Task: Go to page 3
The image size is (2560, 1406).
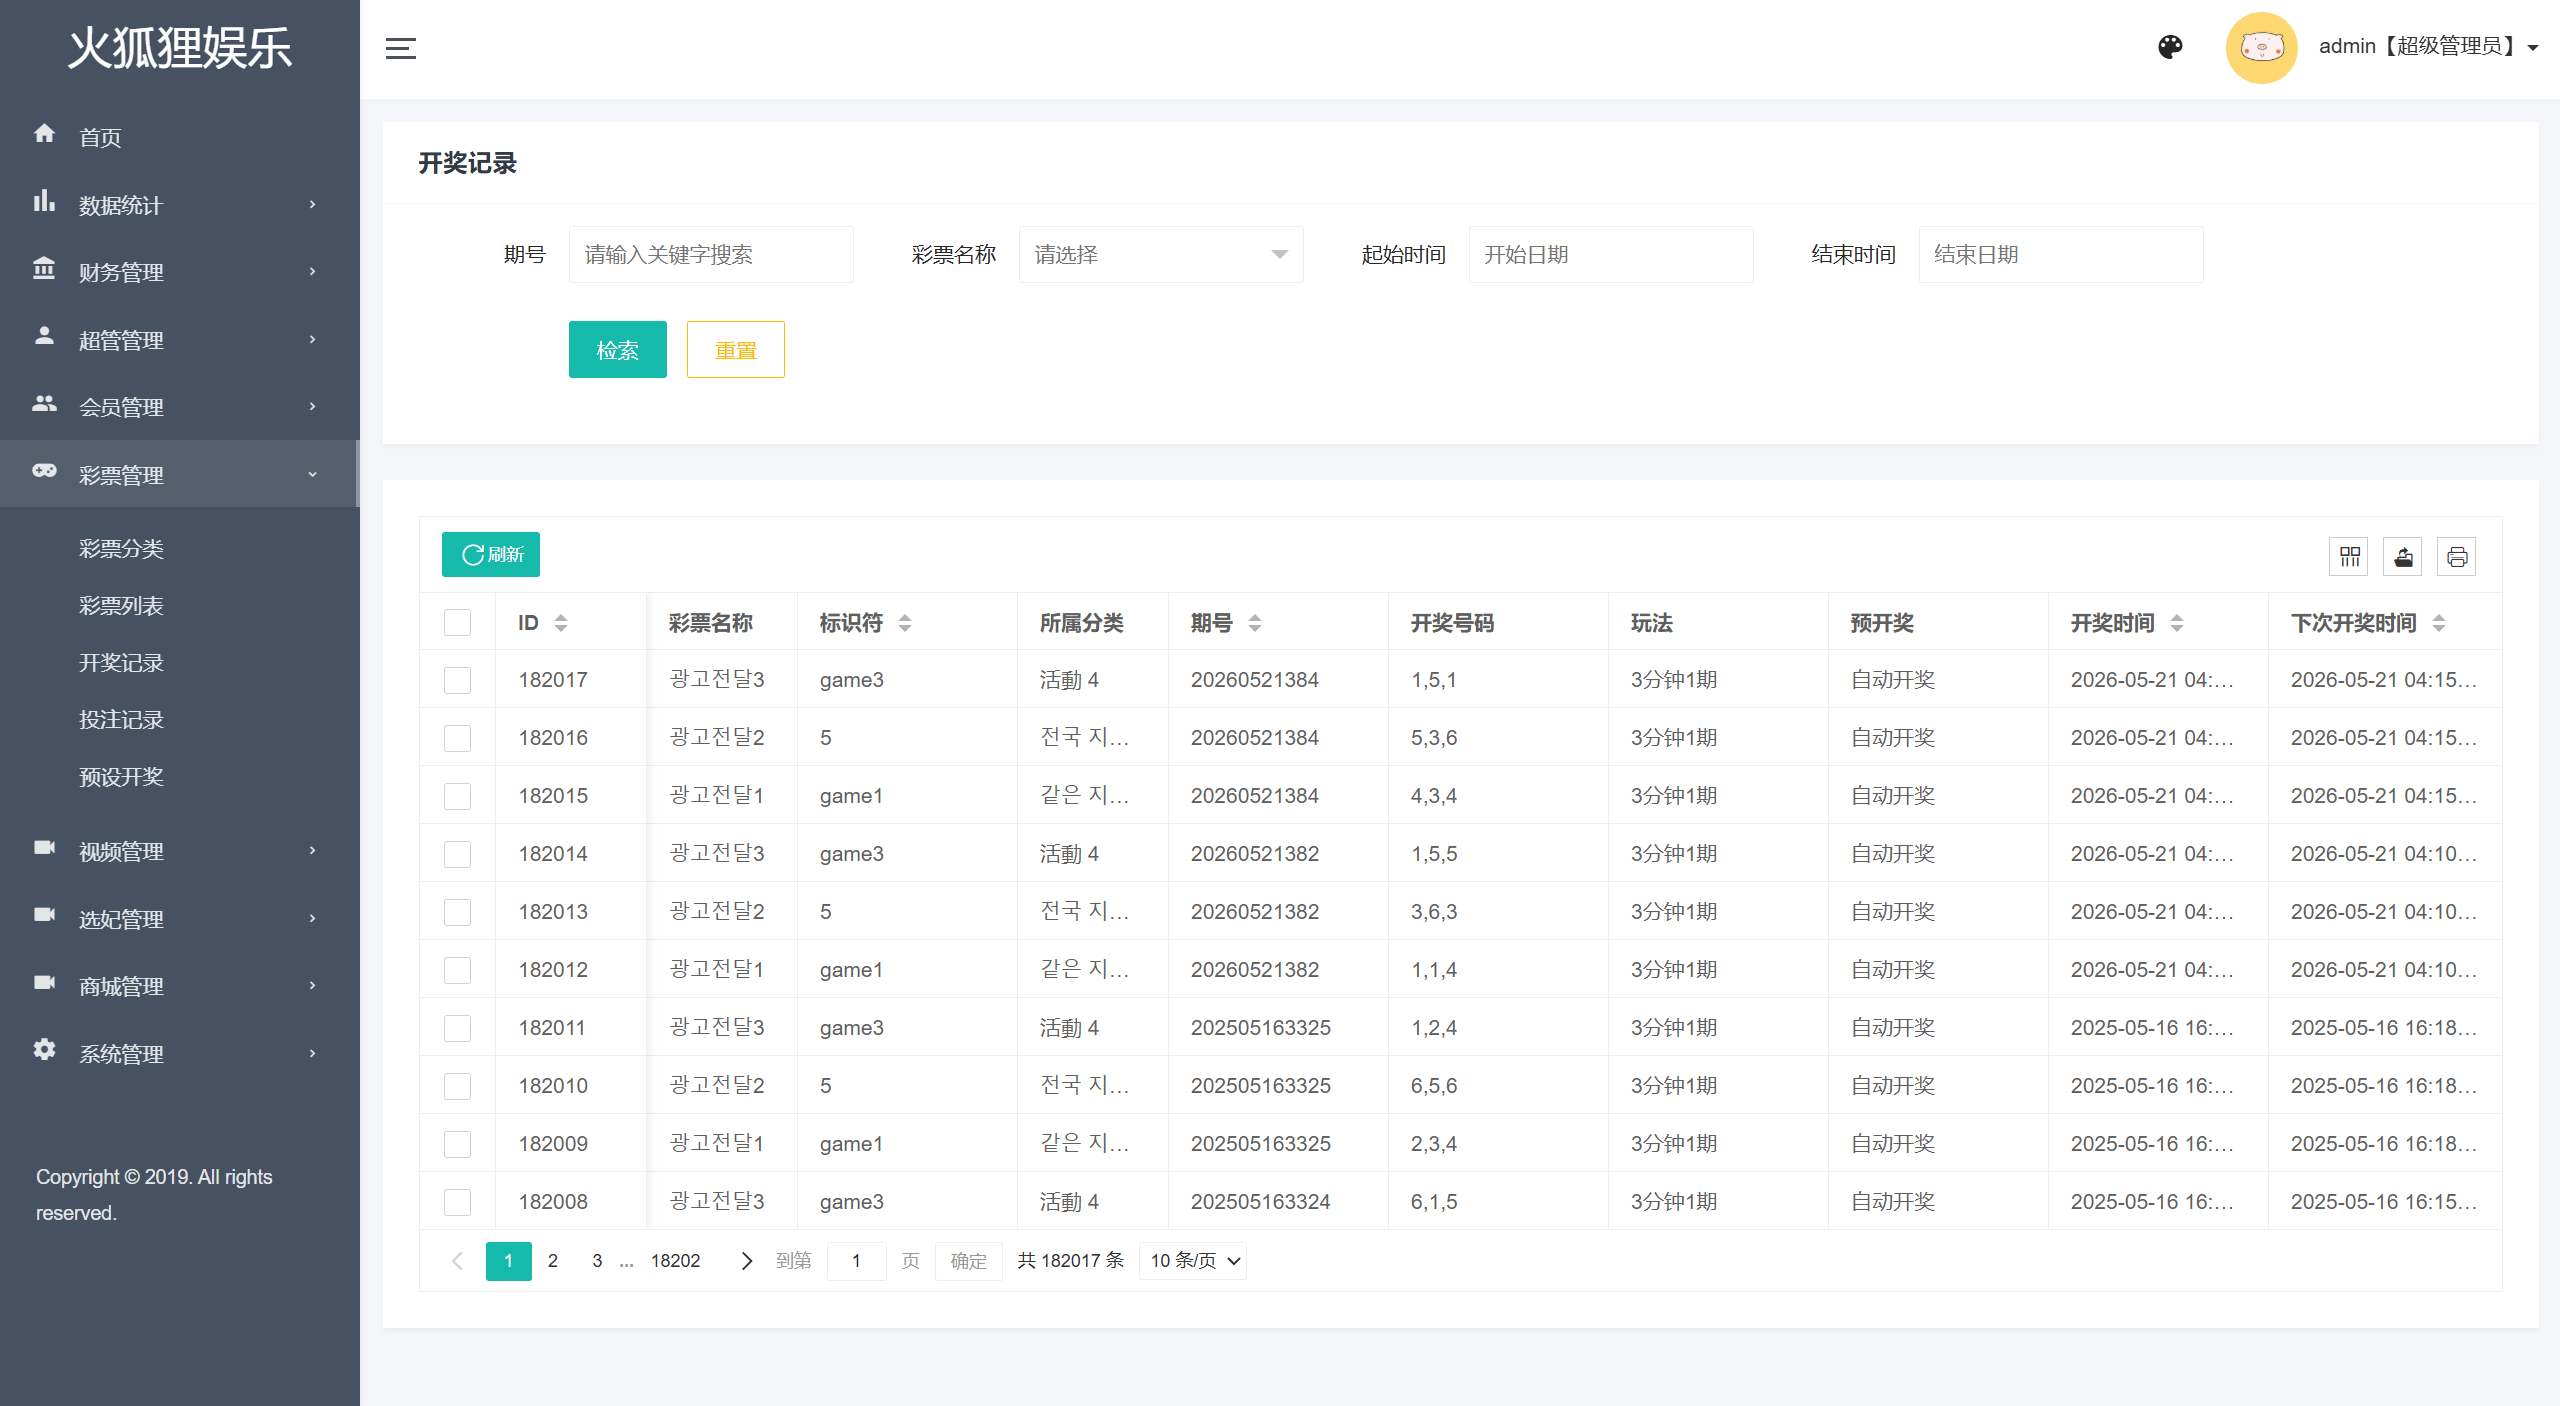Action: (x=597, y=1261)
